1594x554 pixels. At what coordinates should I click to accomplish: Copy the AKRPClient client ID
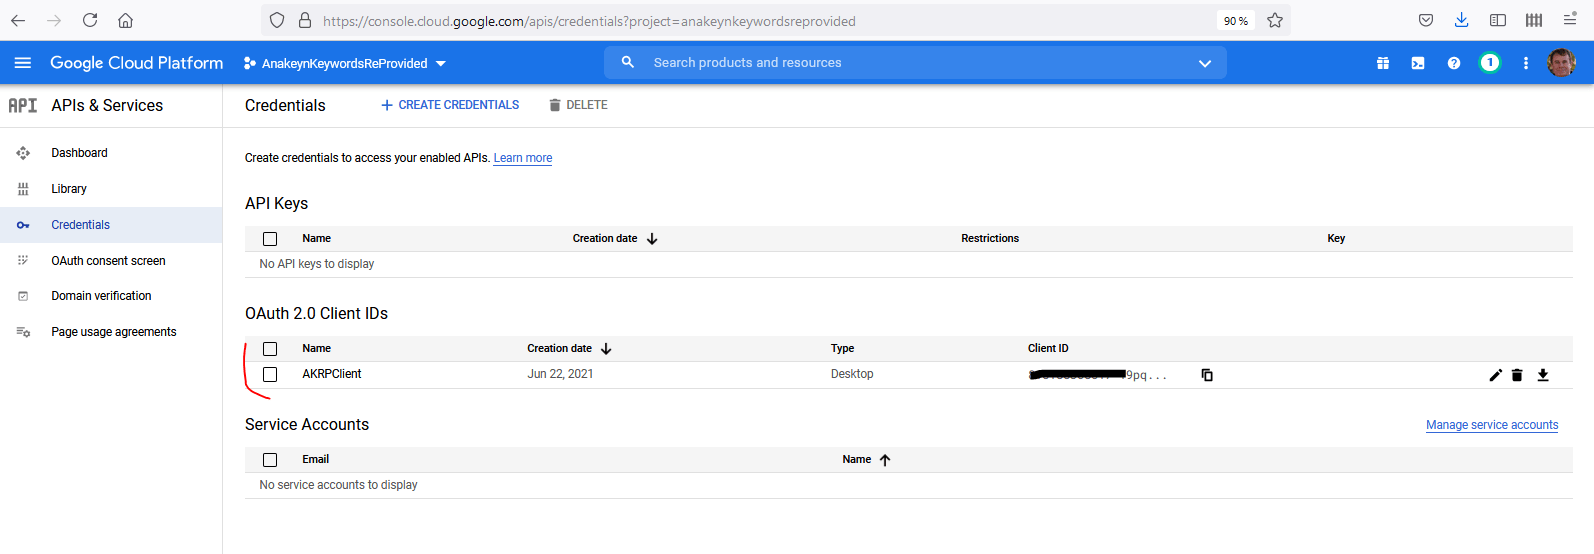(1207, 375)
